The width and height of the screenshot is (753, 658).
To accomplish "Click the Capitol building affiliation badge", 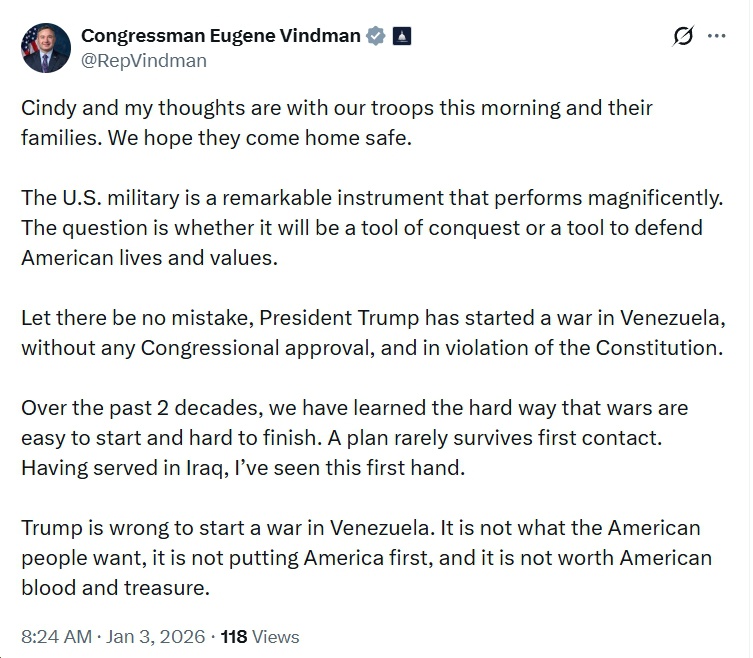I will (401, 36).
